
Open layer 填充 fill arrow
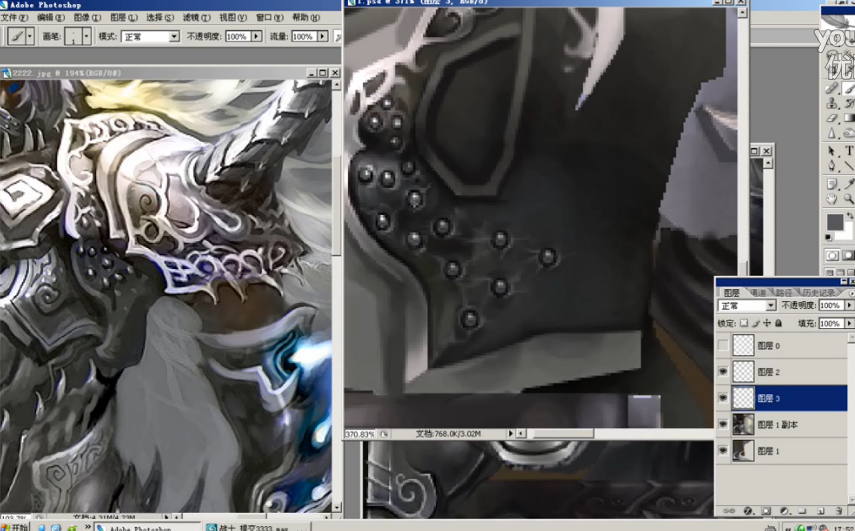(849, 323)
